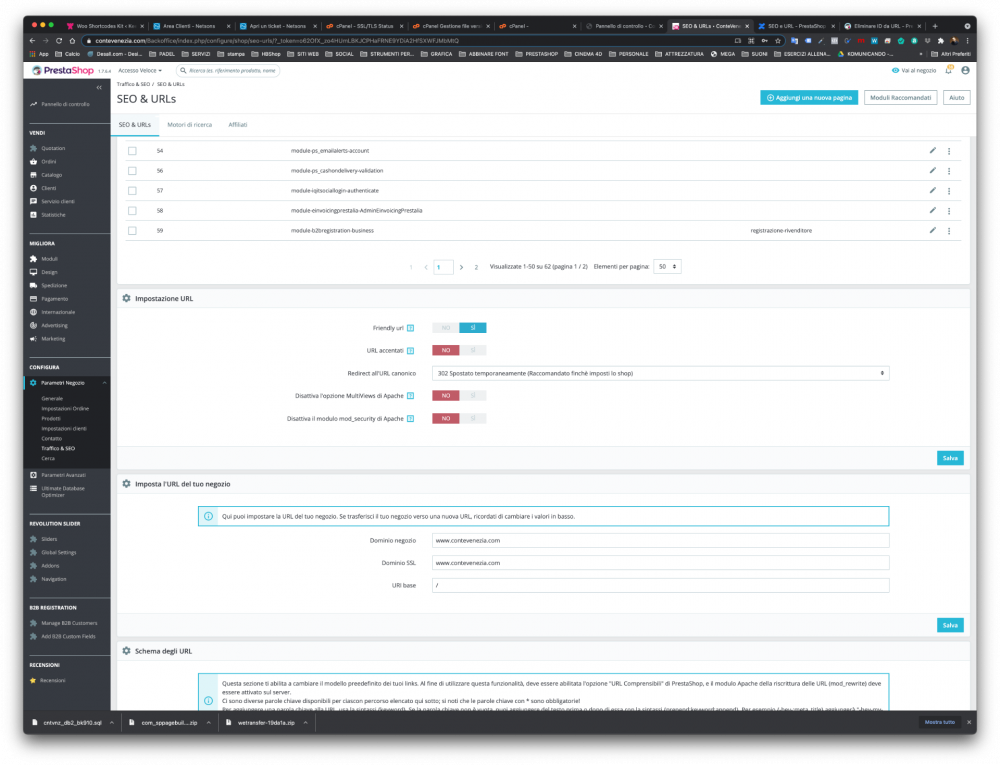Open Generale submenu item
The width and height of the screenshot is (1000, 765).
coord(52,398)
